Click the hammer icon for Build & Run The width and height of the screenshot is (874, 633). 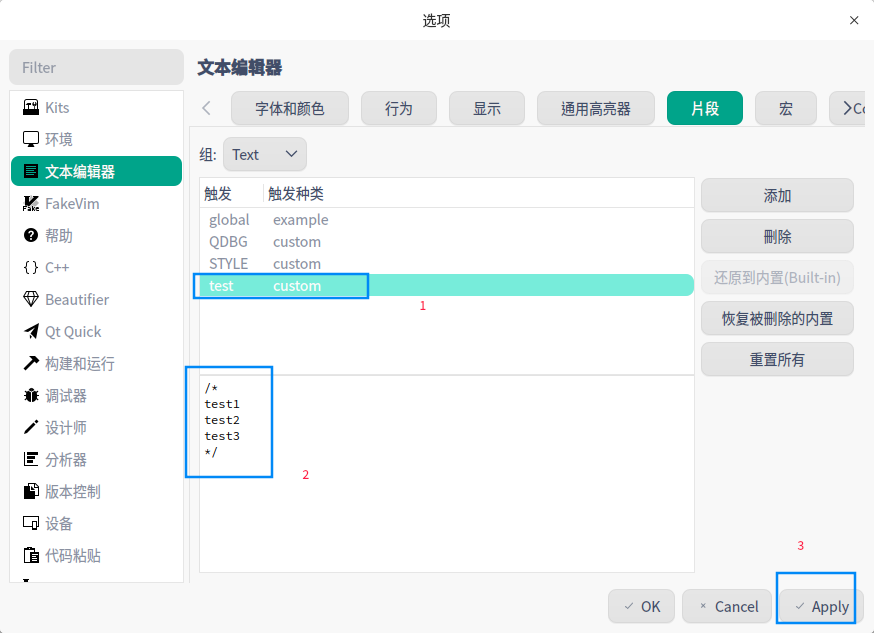(x=30, y=363)
